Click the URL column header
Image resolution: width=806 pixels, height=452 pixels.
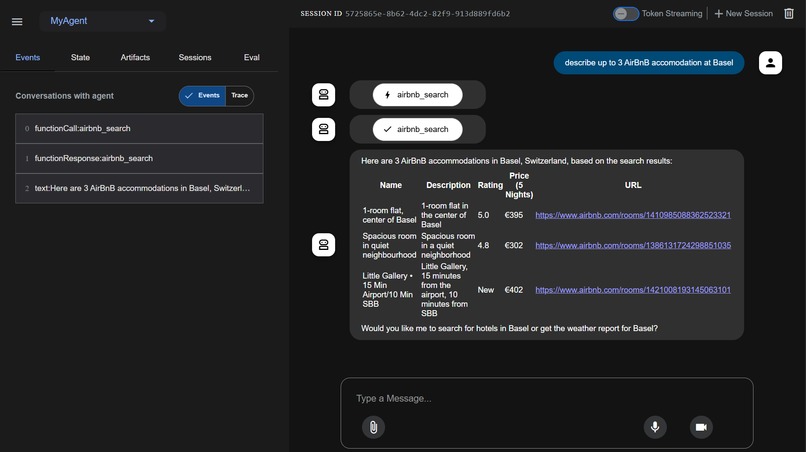(x=633, y=185)
